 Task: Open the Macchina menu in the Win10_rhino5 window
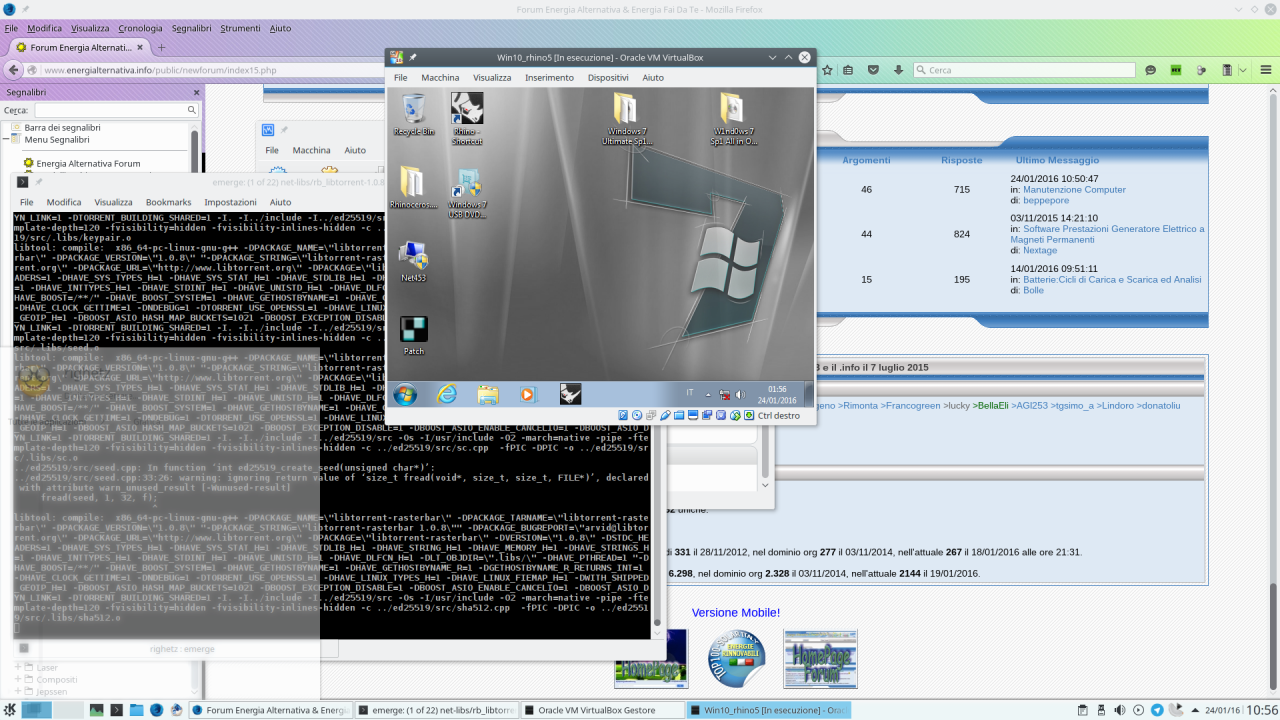coord(440,77)
